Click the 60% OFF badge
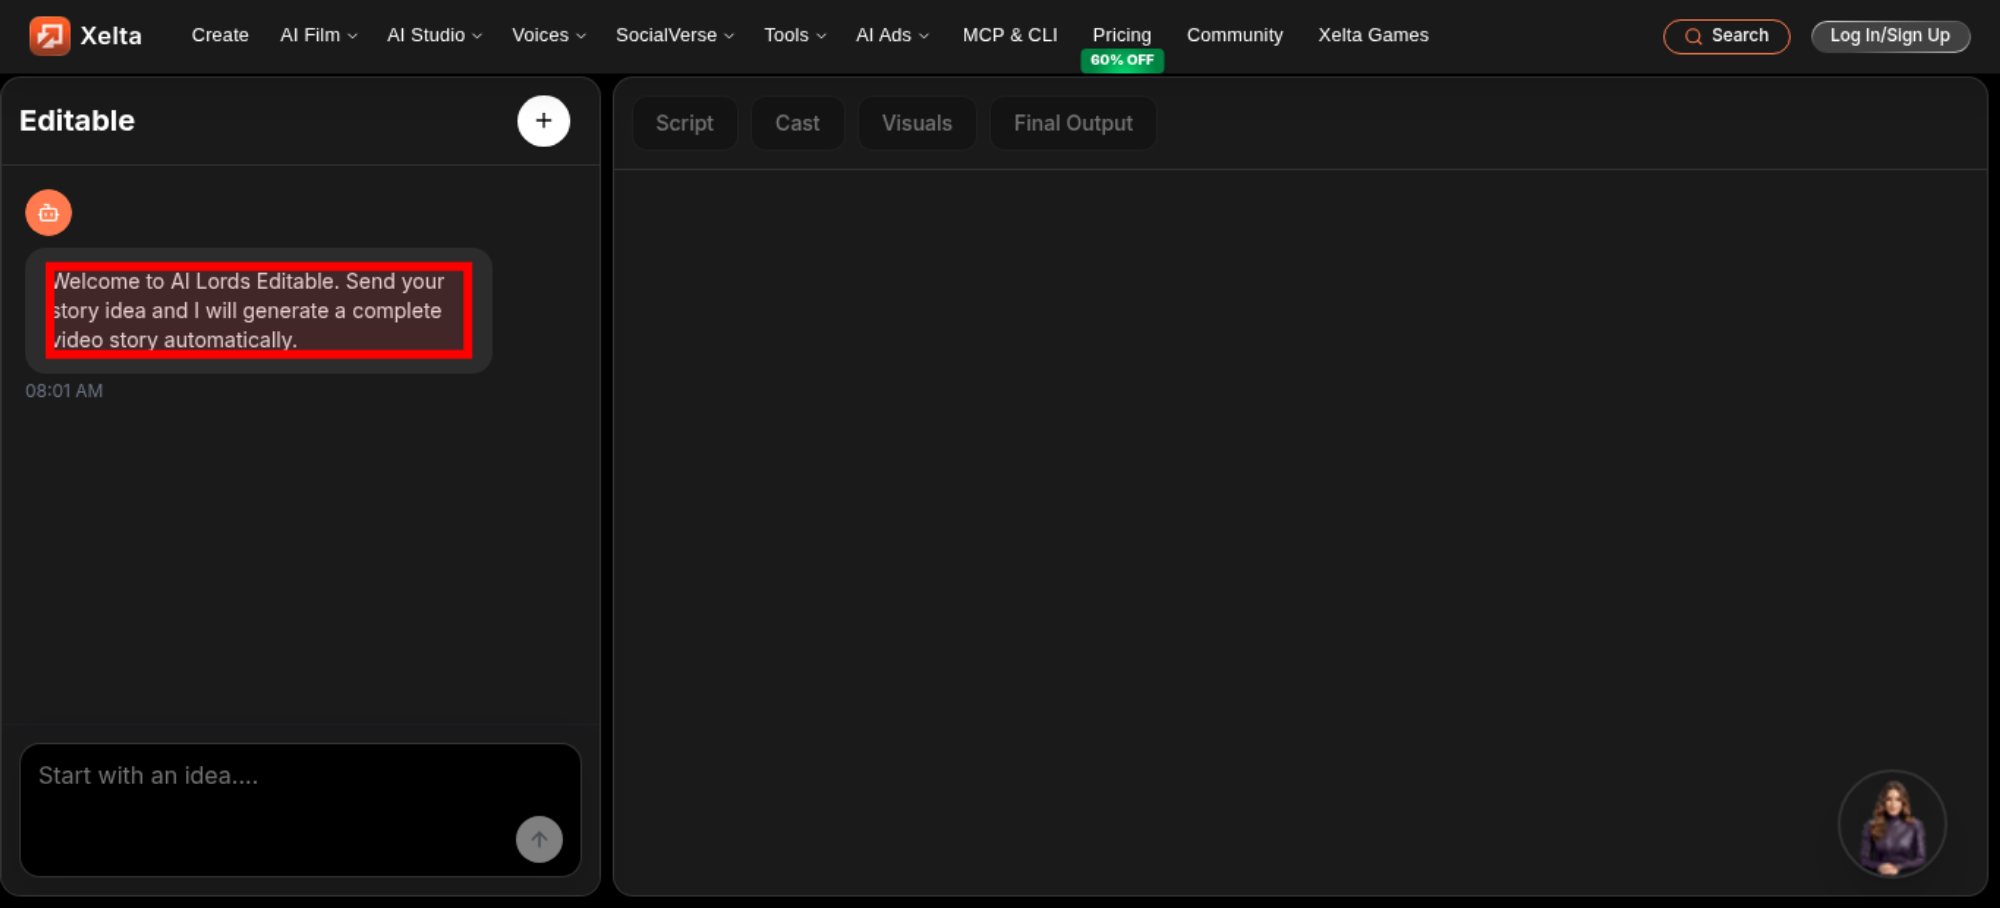 1122,60
